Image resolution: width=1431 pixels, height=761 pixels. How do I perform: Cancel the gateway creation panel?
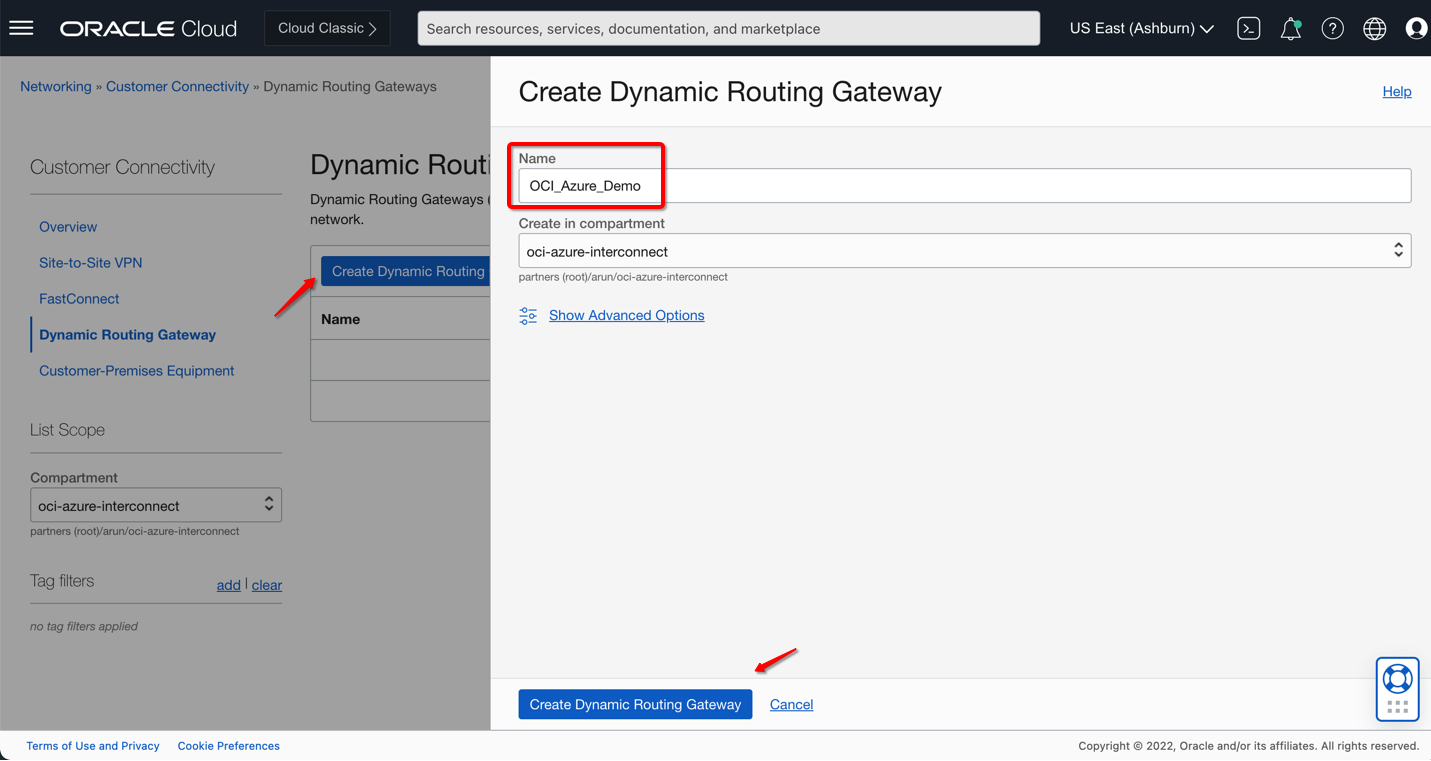point(791,705)
